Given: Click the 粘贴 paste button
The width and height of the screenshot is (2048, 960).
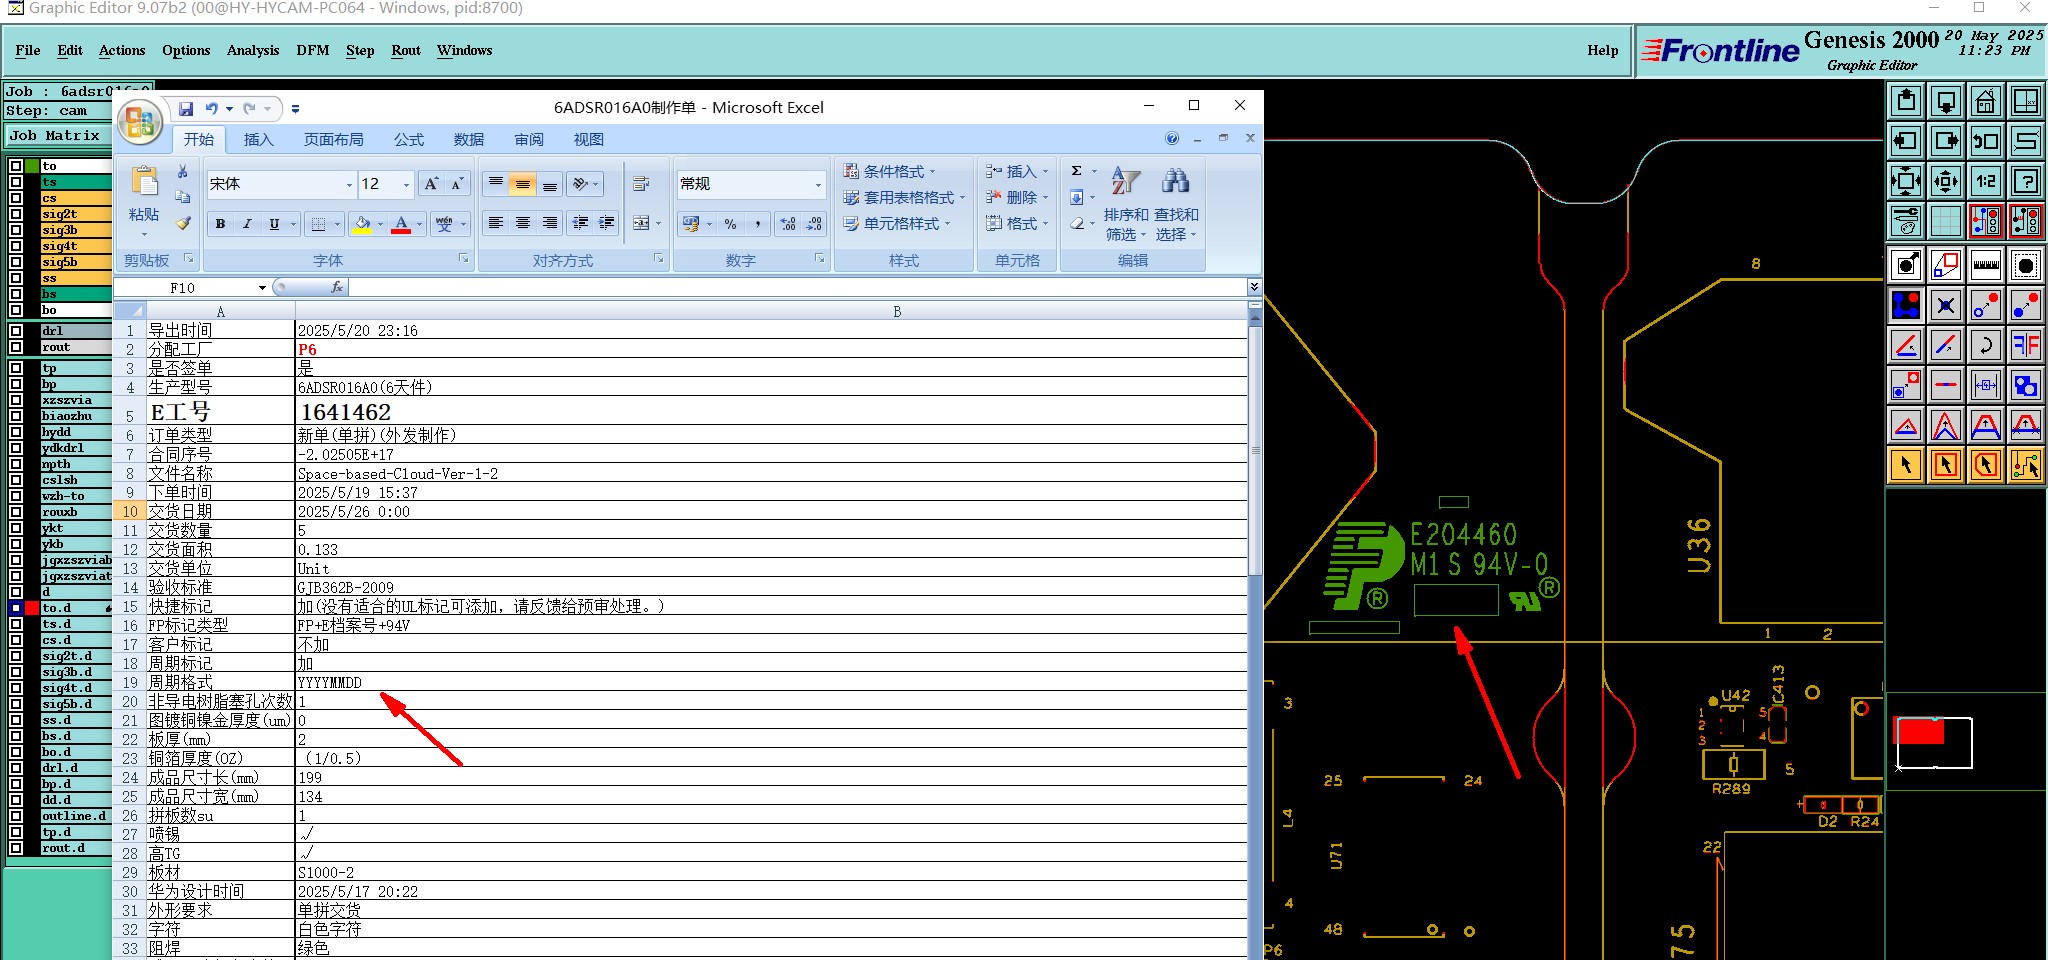Looking at the screenshot, I should (144, 200).
